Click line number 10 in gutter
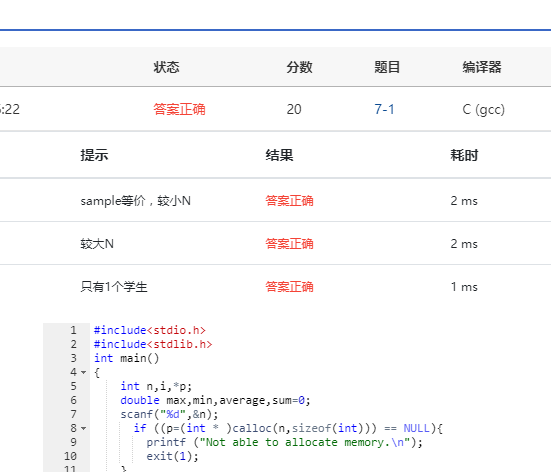The height and width of the screenshot is (472, 551). (70, 457)
